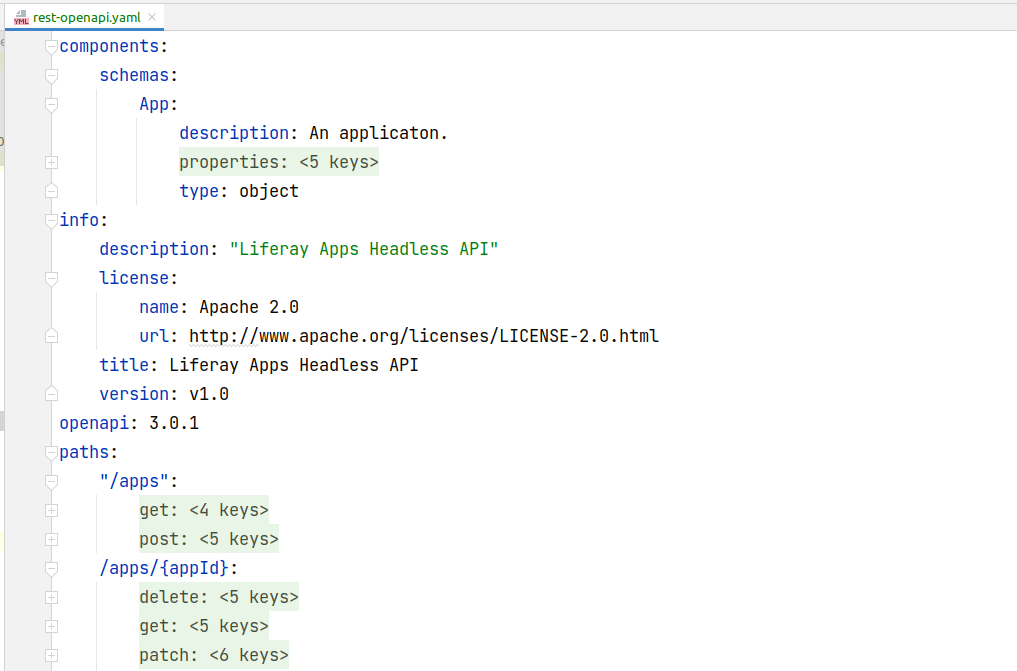Click the string "Liferay Apps Headless API"
The image size is (1017, 671).
364,249
